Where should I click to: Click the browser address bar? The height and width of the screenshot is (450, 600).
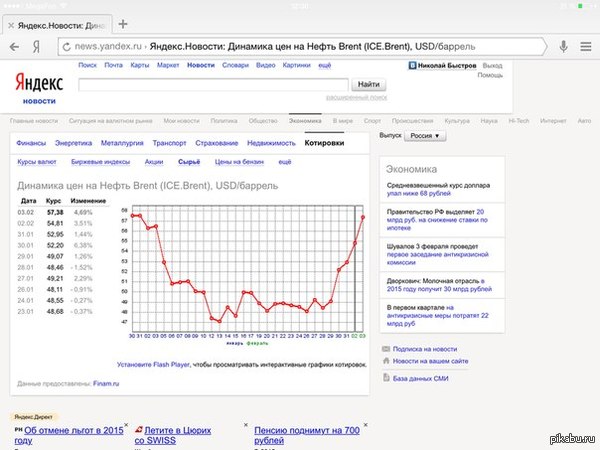coord(302,47)
